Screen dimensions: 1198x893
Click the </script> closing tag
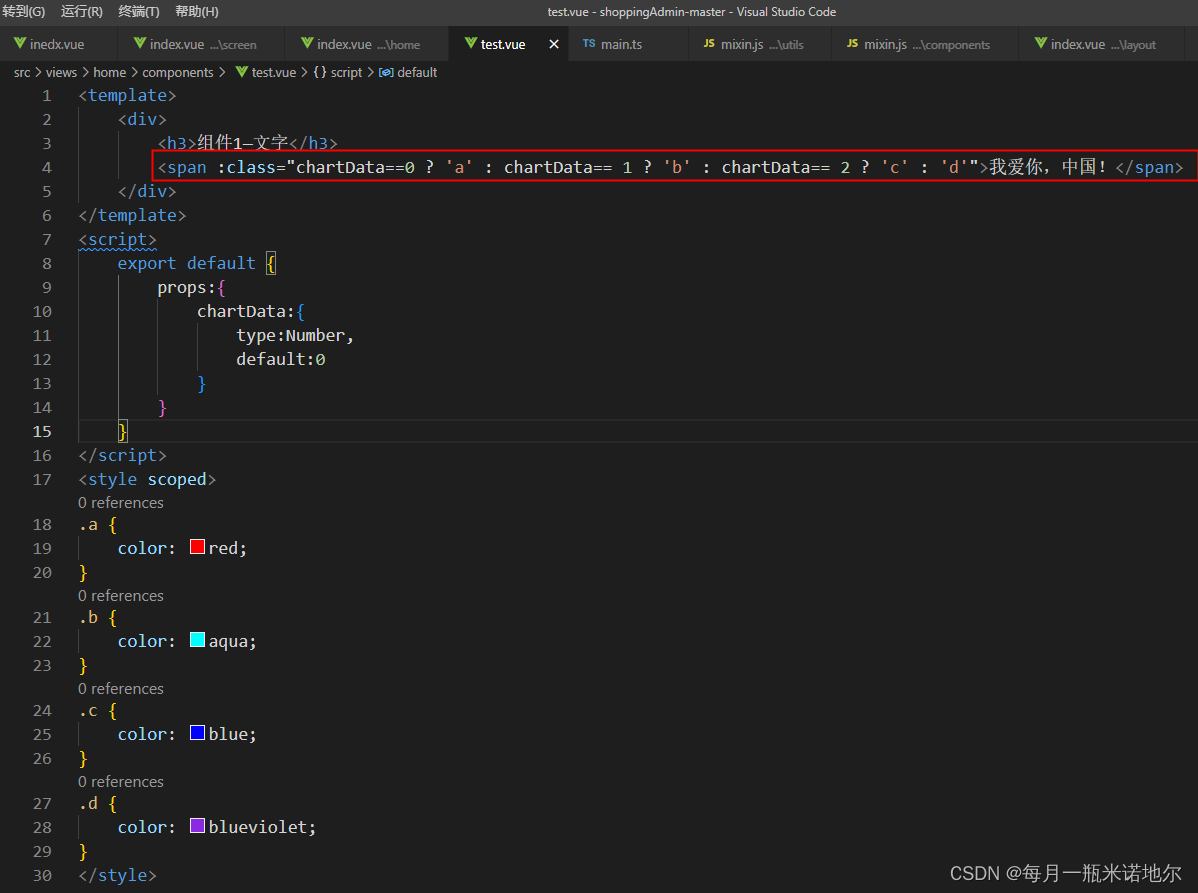point(122,456)
